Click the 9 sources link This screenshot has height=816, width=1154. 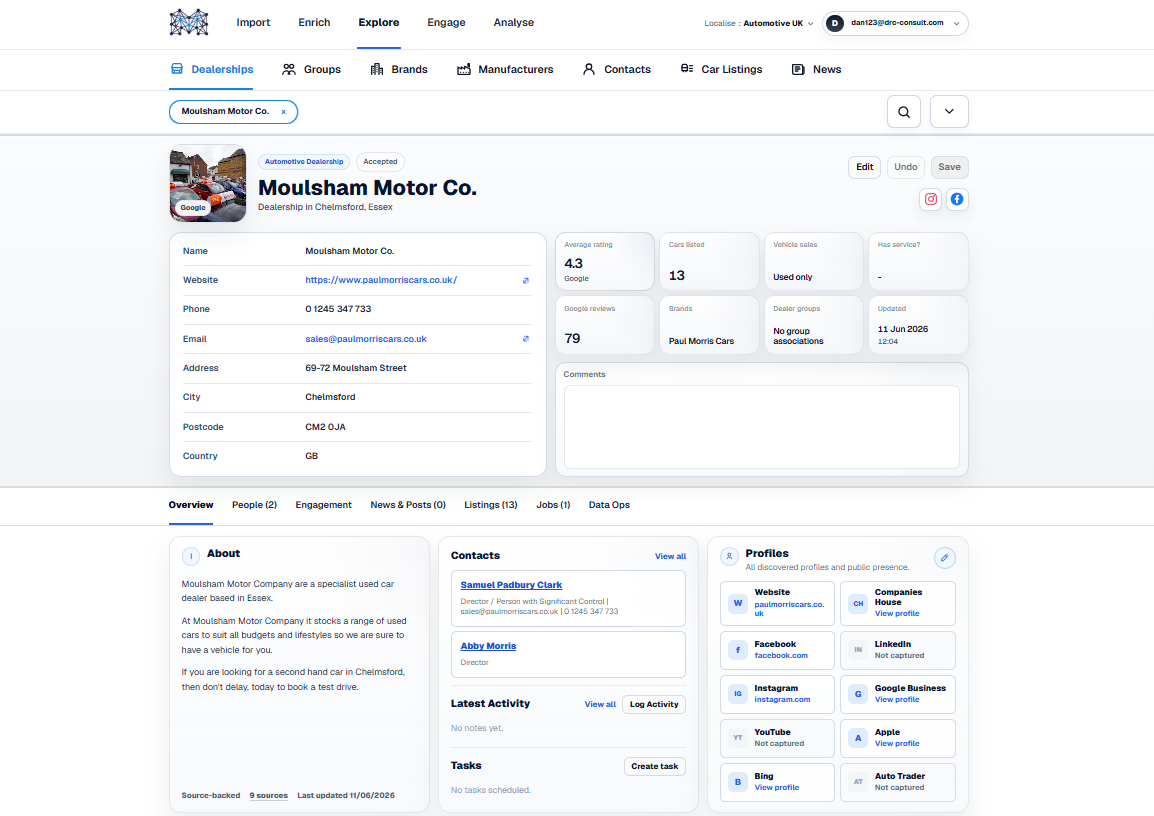click(269, 795)
